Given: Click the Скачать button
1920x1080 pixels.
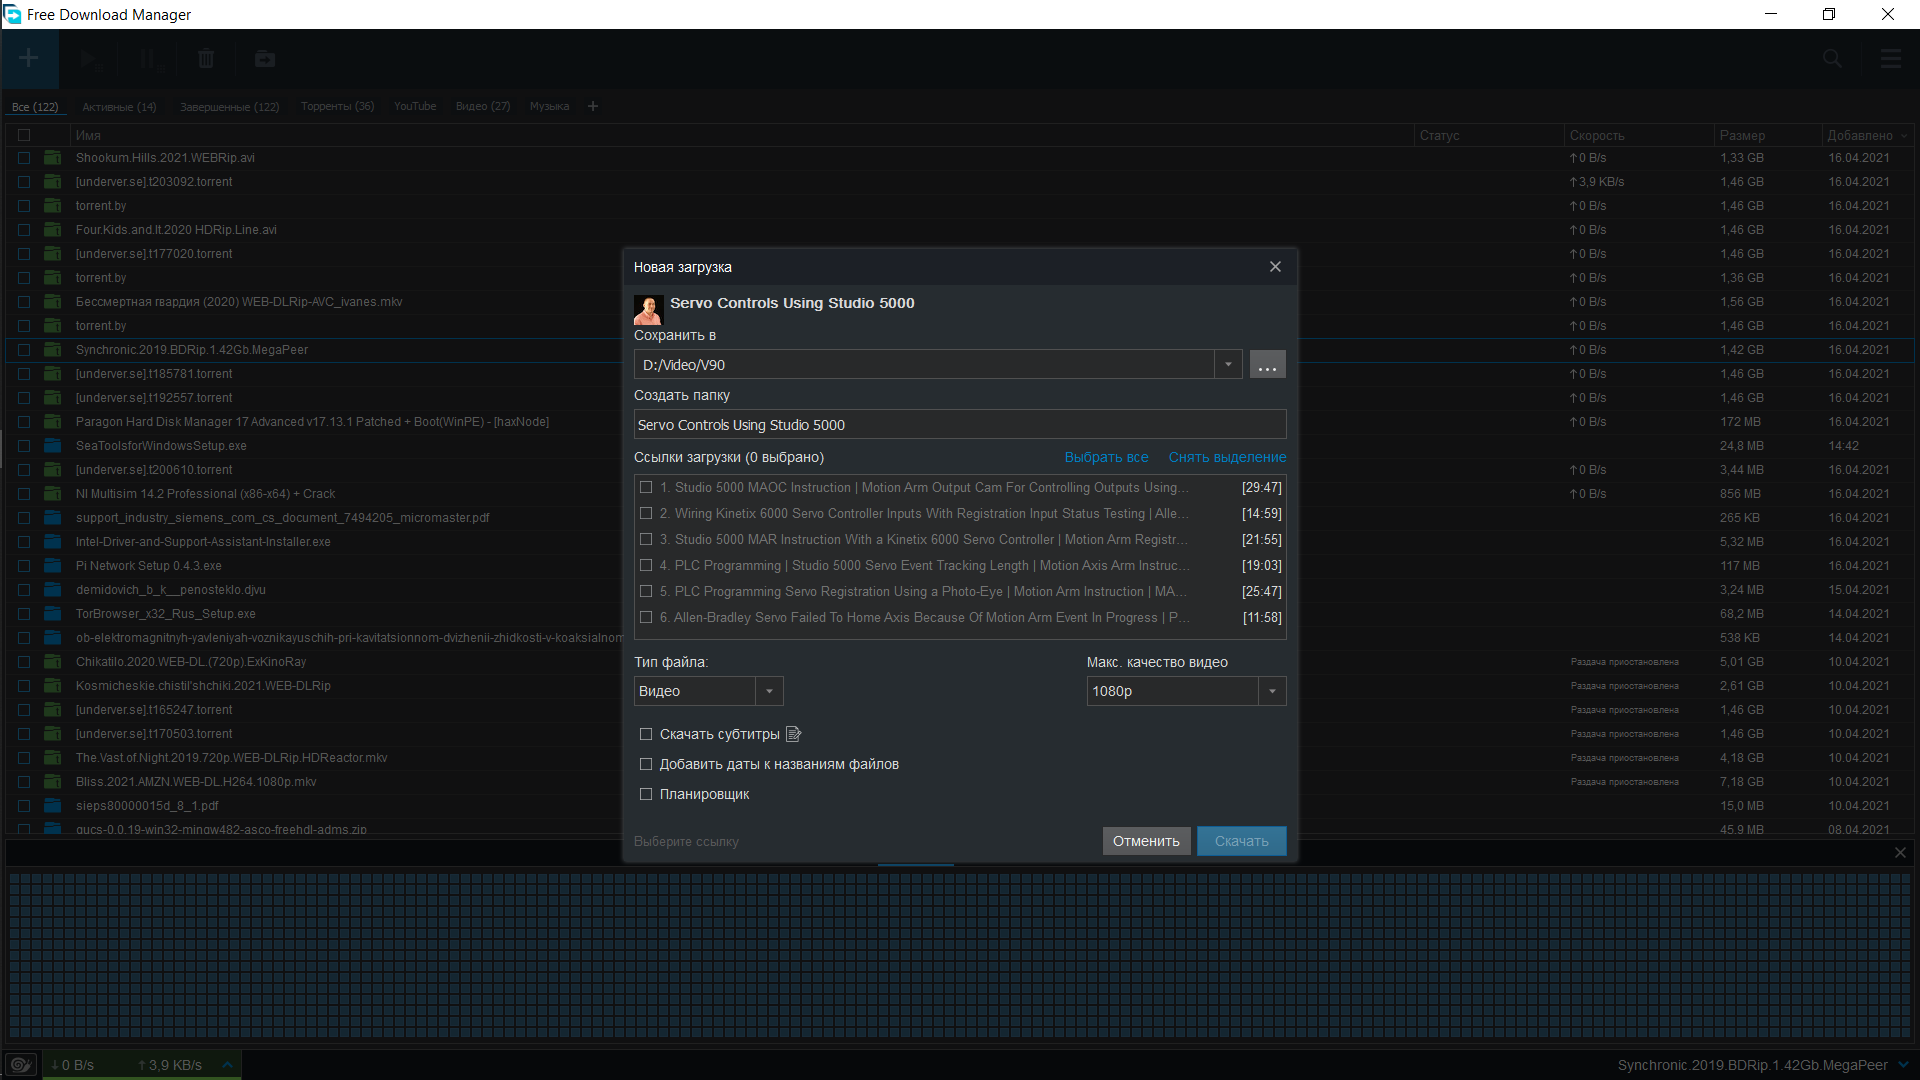Looking at the screenshot, I should click(1241, 841).
